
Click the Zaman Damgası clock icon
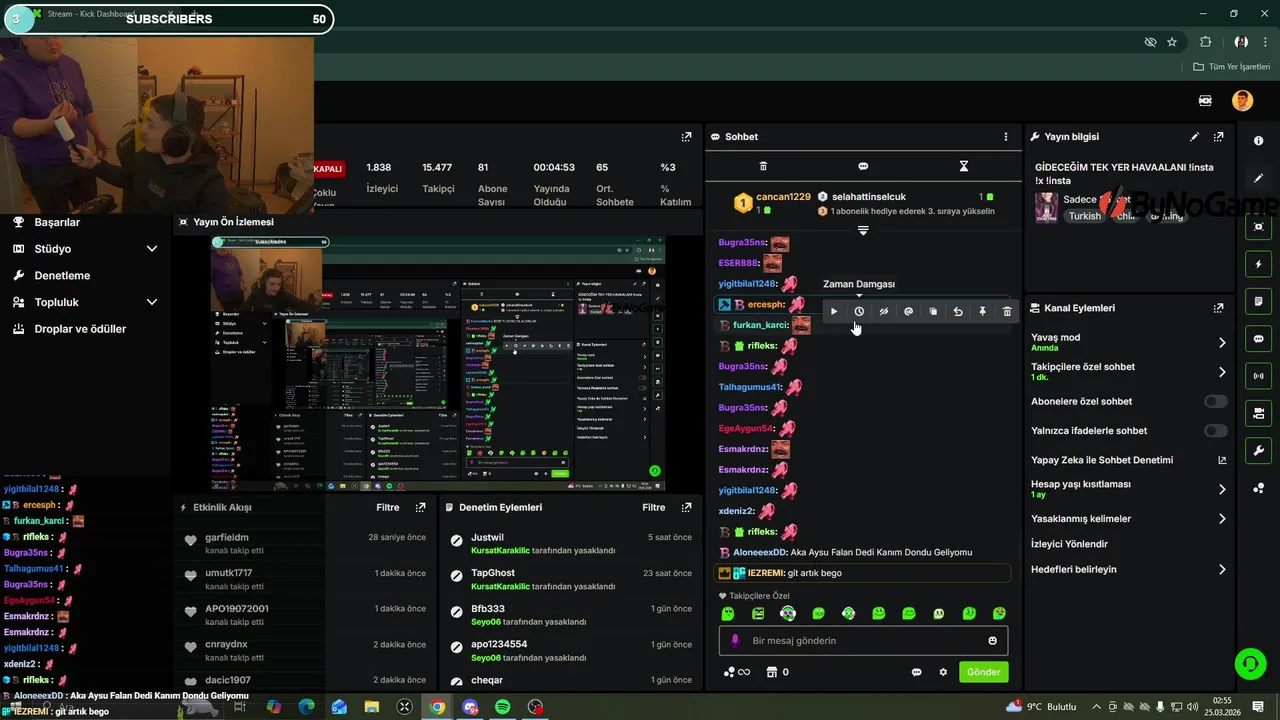tap(859, 311)
